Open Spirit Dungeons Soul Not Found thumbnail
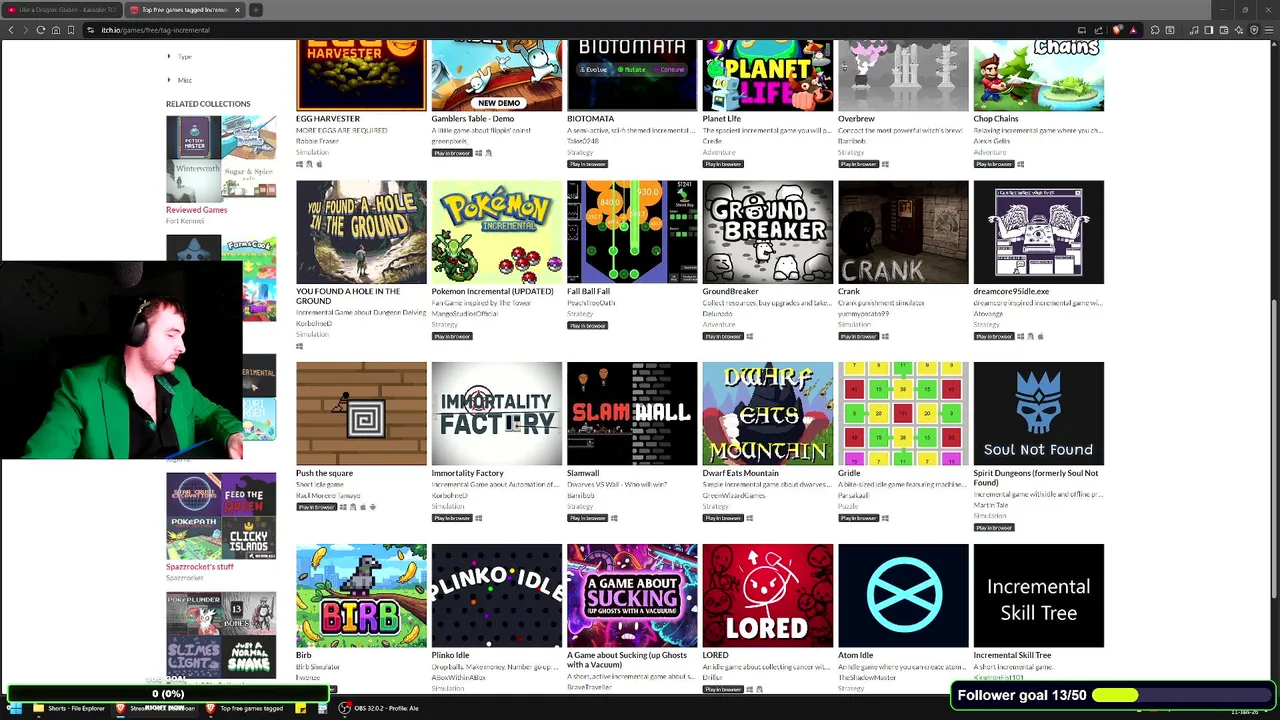This screenshot has height=720, width=1280. (1039, 414)
